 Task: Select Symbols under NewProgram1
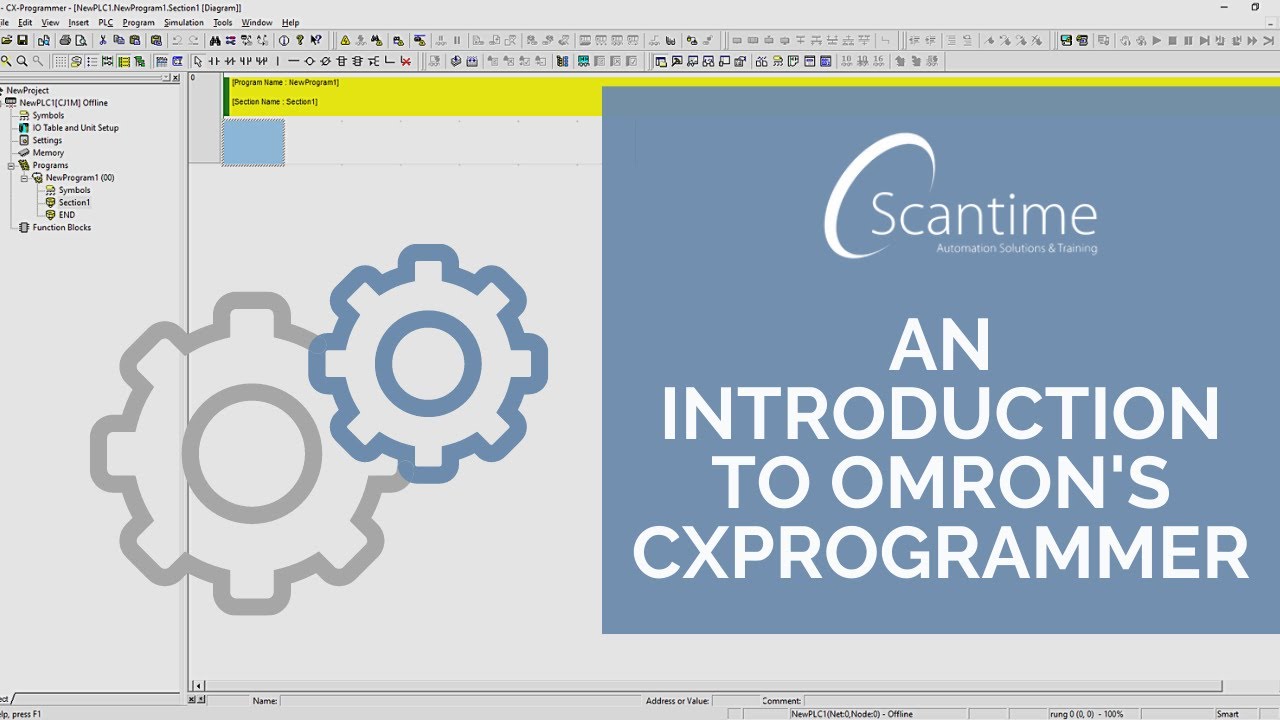[74, 190]
